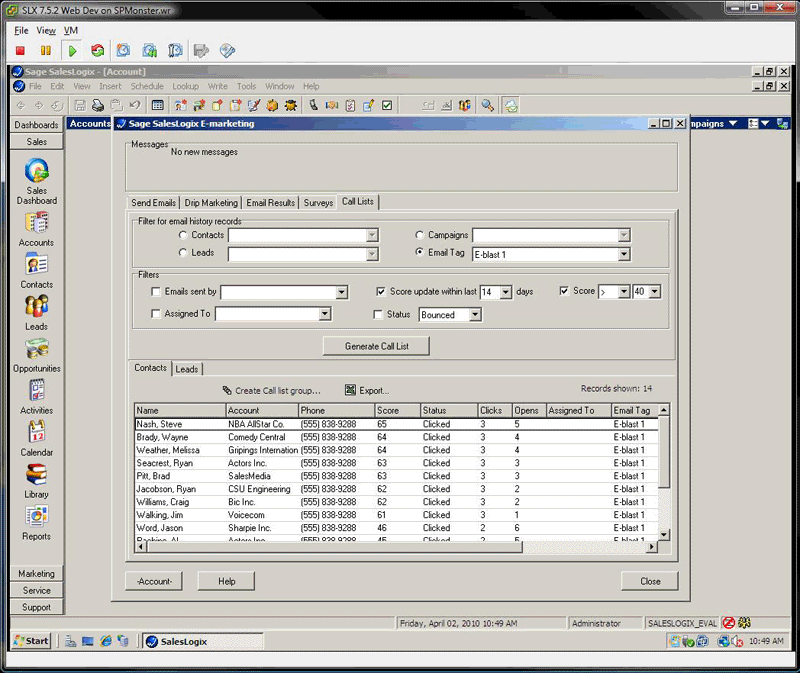The image size is (800, 673).
Task: Click the Internet Explorer quick launch icon
Action: [106, 641]
